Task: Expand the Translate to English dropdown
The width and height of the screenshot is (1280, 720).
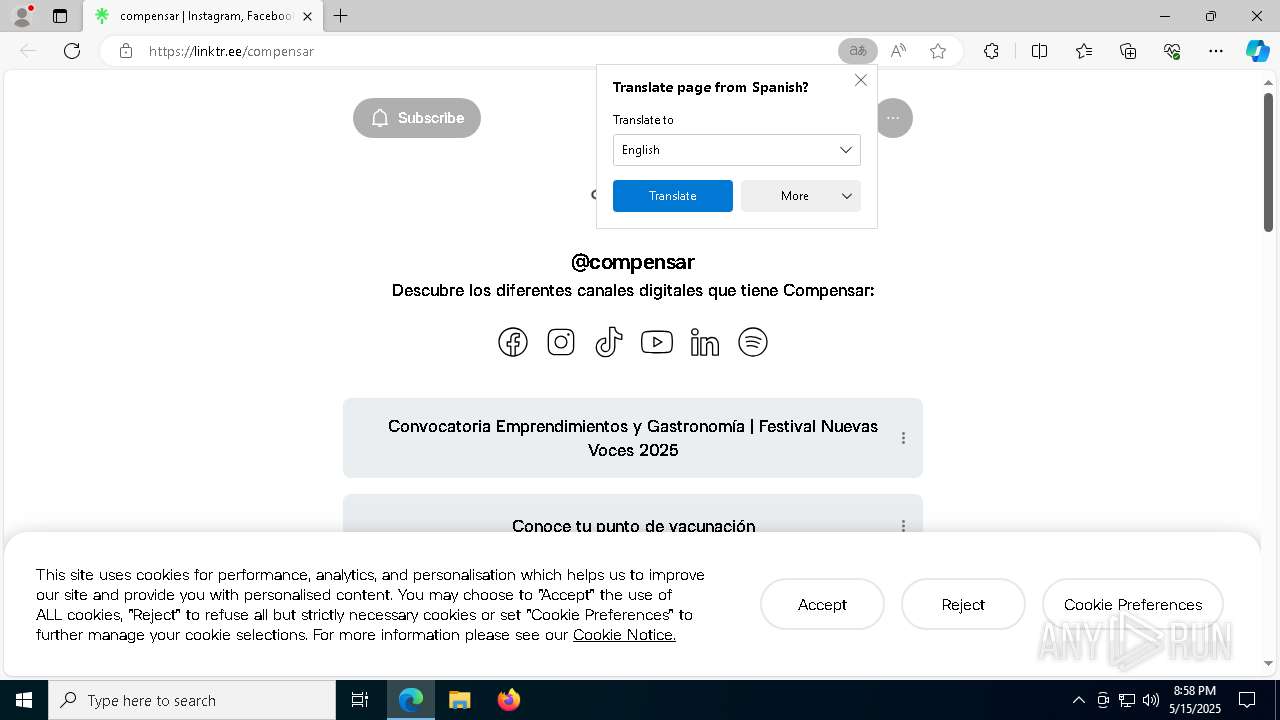Action: coord(737,150)
